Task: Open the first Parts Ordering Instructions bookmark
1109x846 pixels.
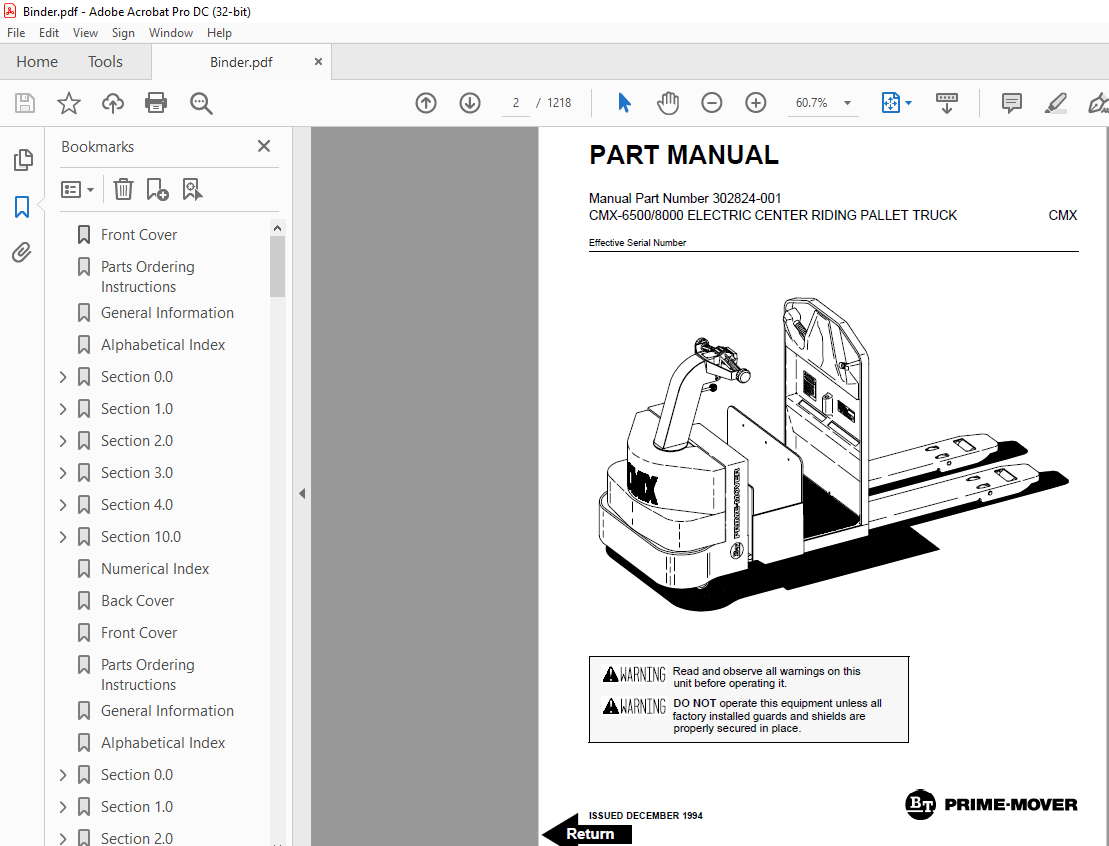Action: tap(147, 277)
